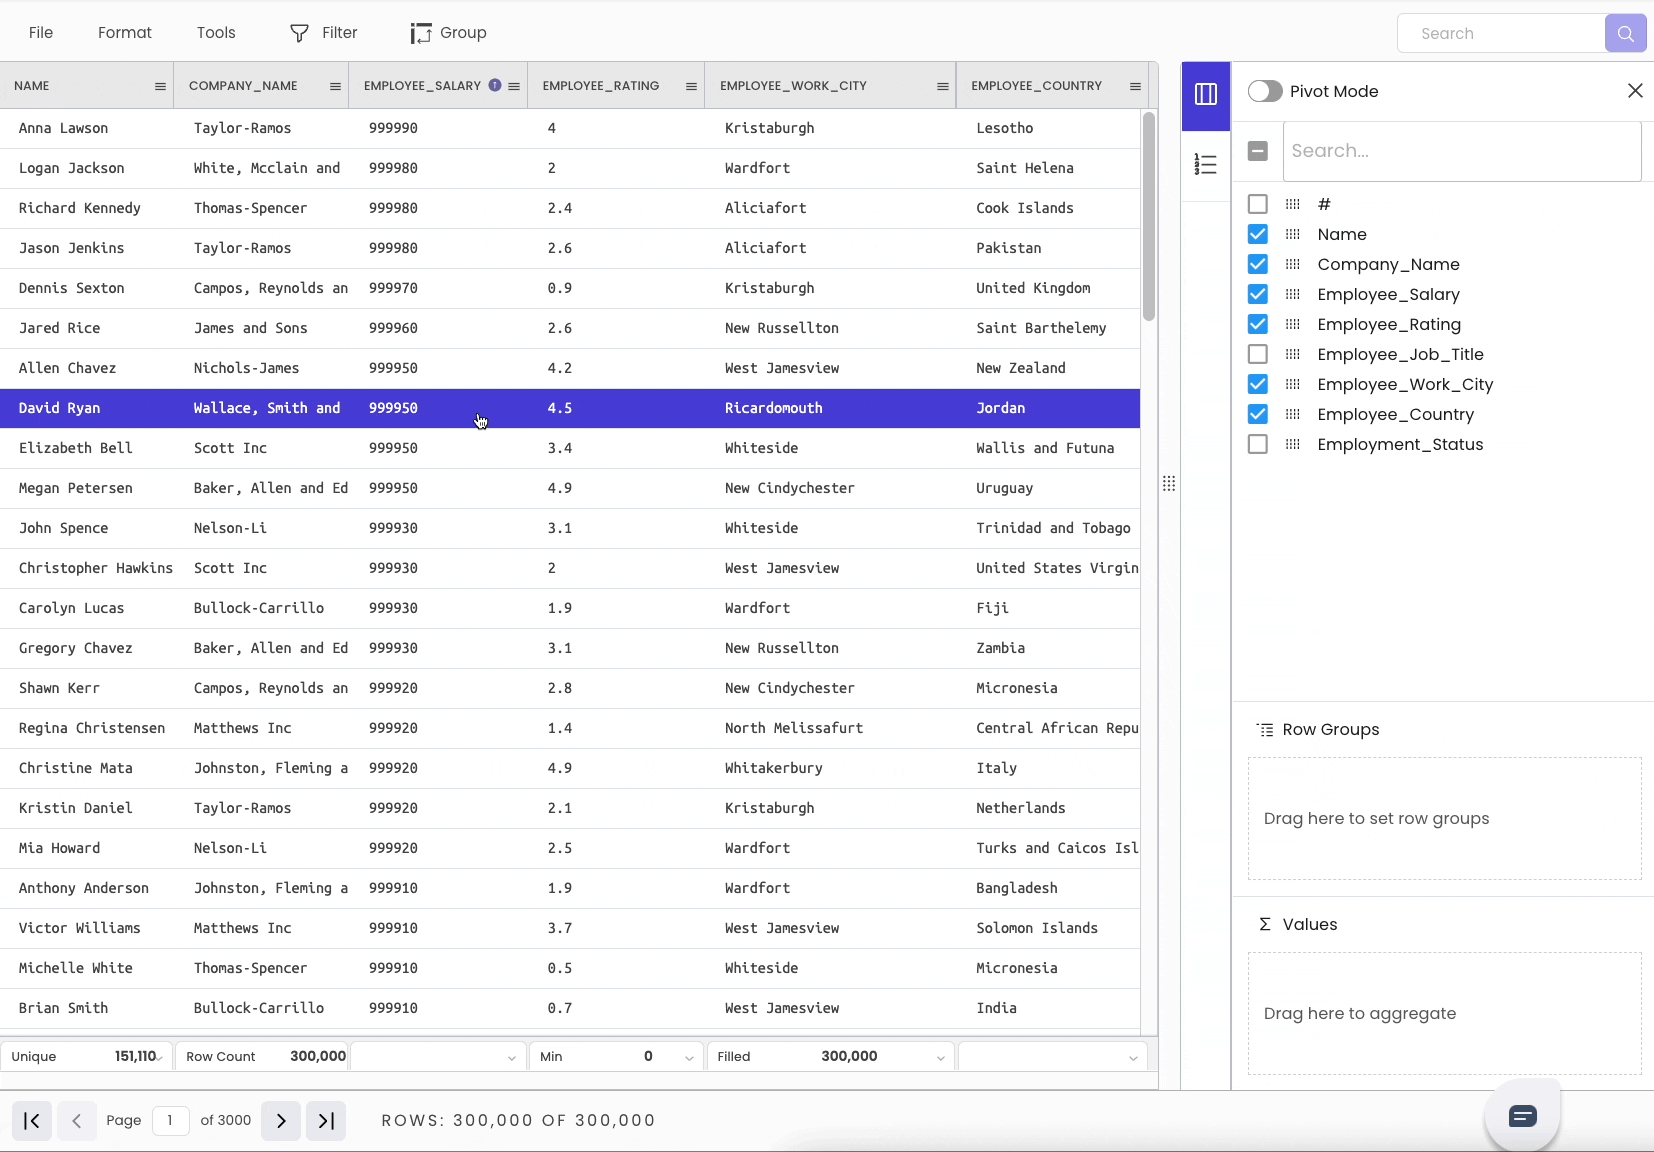The image size is (1654, 1152).
Task: Open the chat support bubble
Action: click(1522, 1116)
